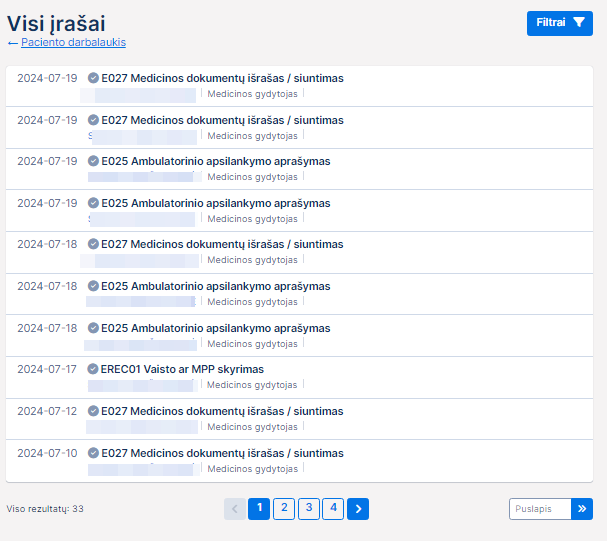Viewport: 607px width, 541px height.
Task: Click check icon on 2024-07-10 E027 record
Action: tap(93, 453)
